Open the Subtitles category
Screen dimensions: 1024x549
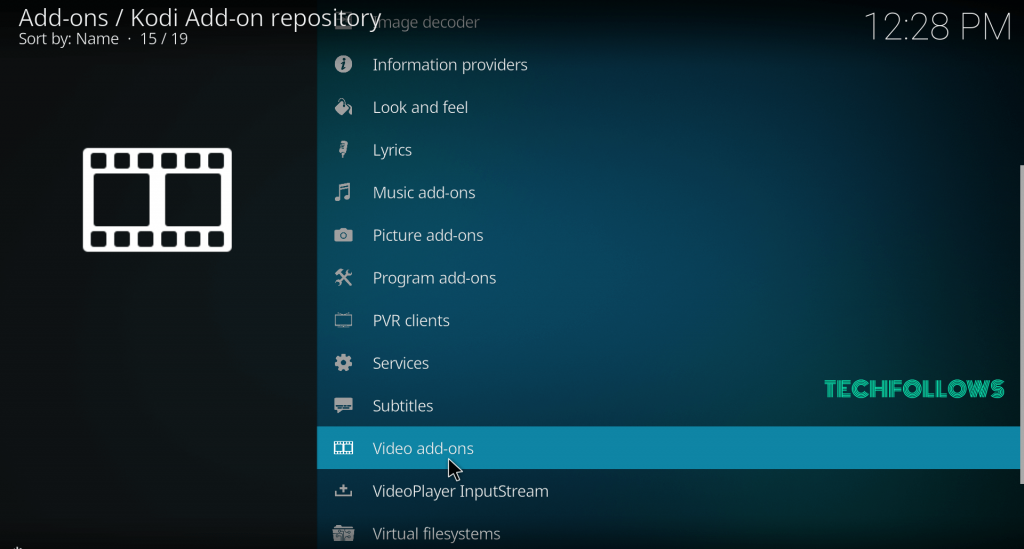[x=668, y=405]
